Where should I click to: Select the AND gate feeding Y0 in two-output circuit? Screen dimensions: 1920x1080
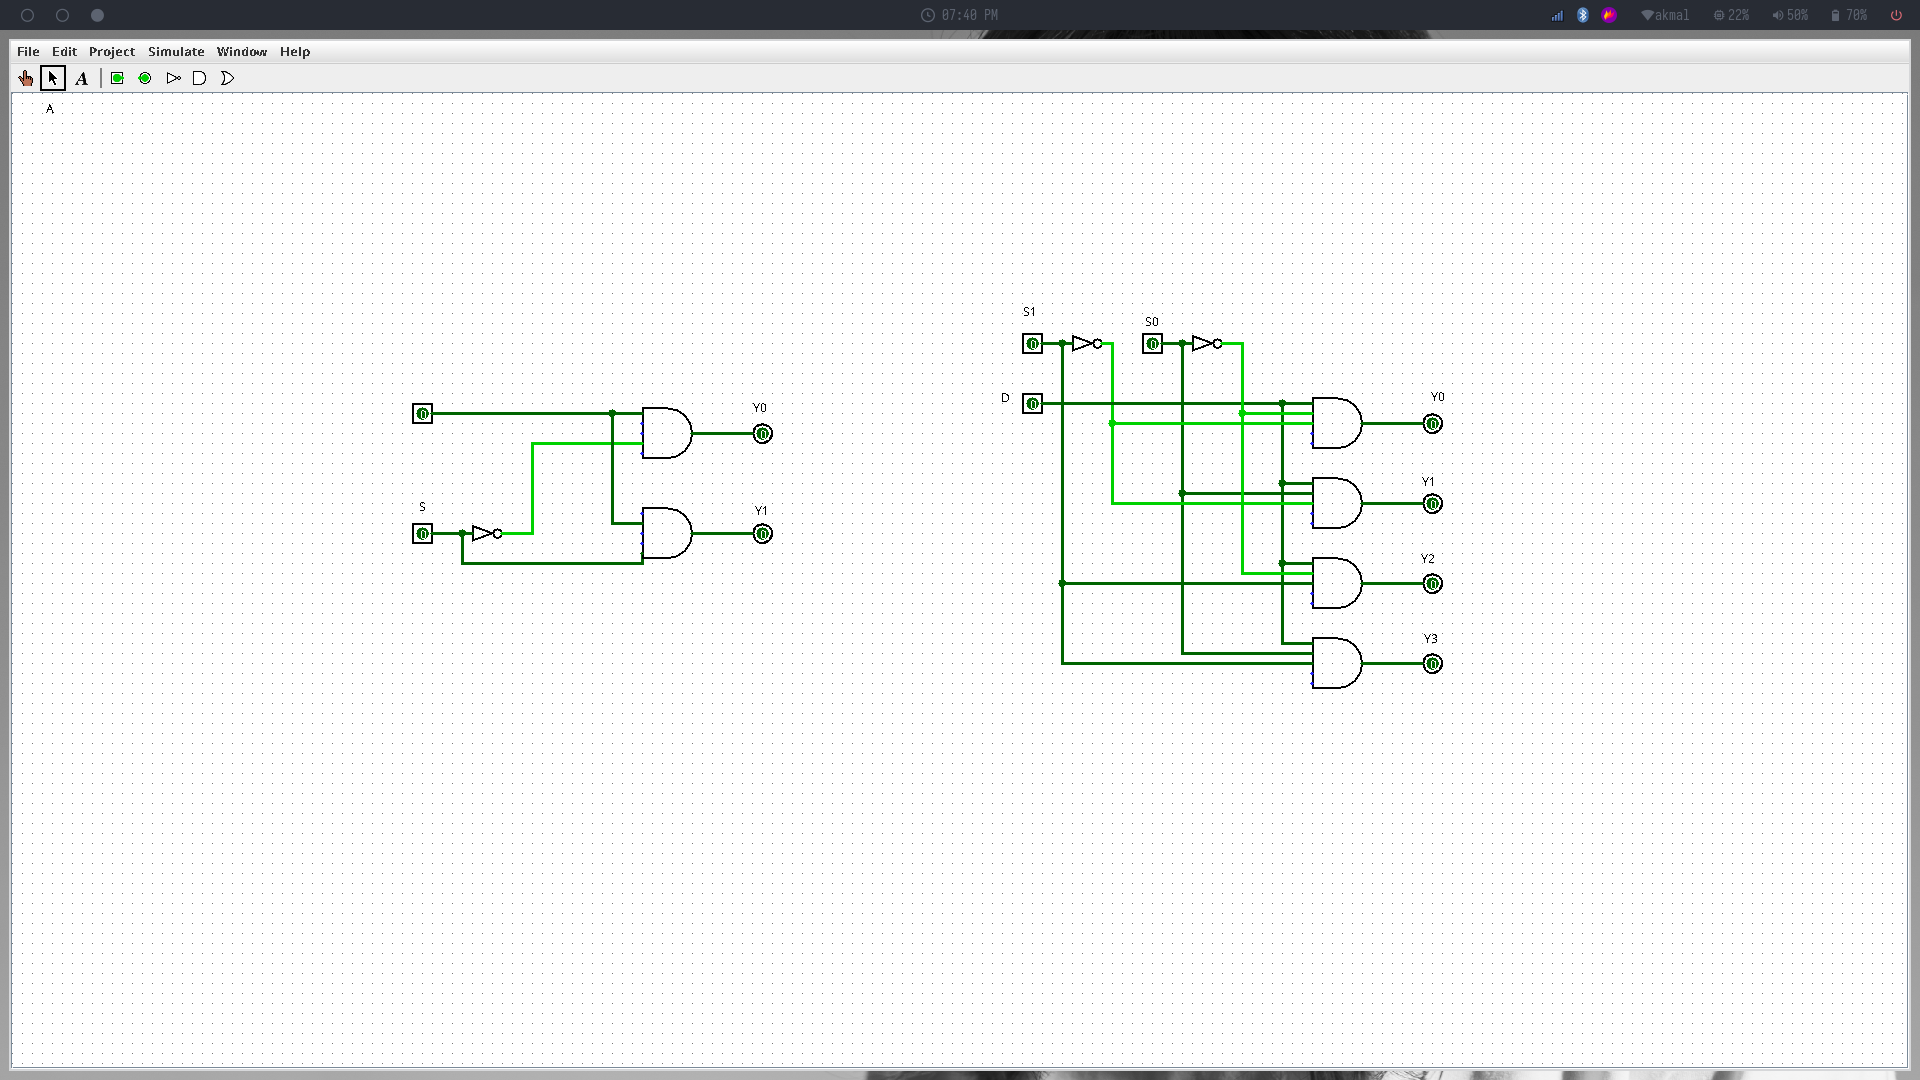click(x=667, y=433)
